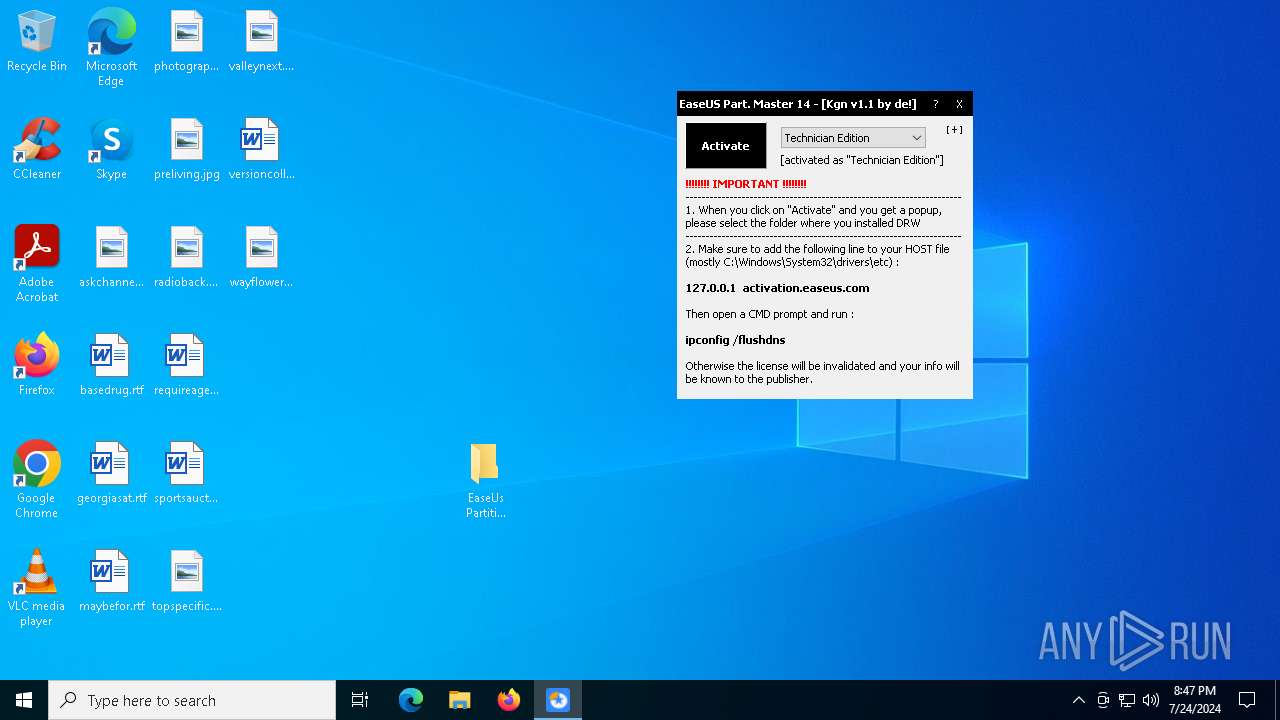Open the Skype desktop shortcut
This screenshot has width=1280, height=720.
(x=111, y=150)
